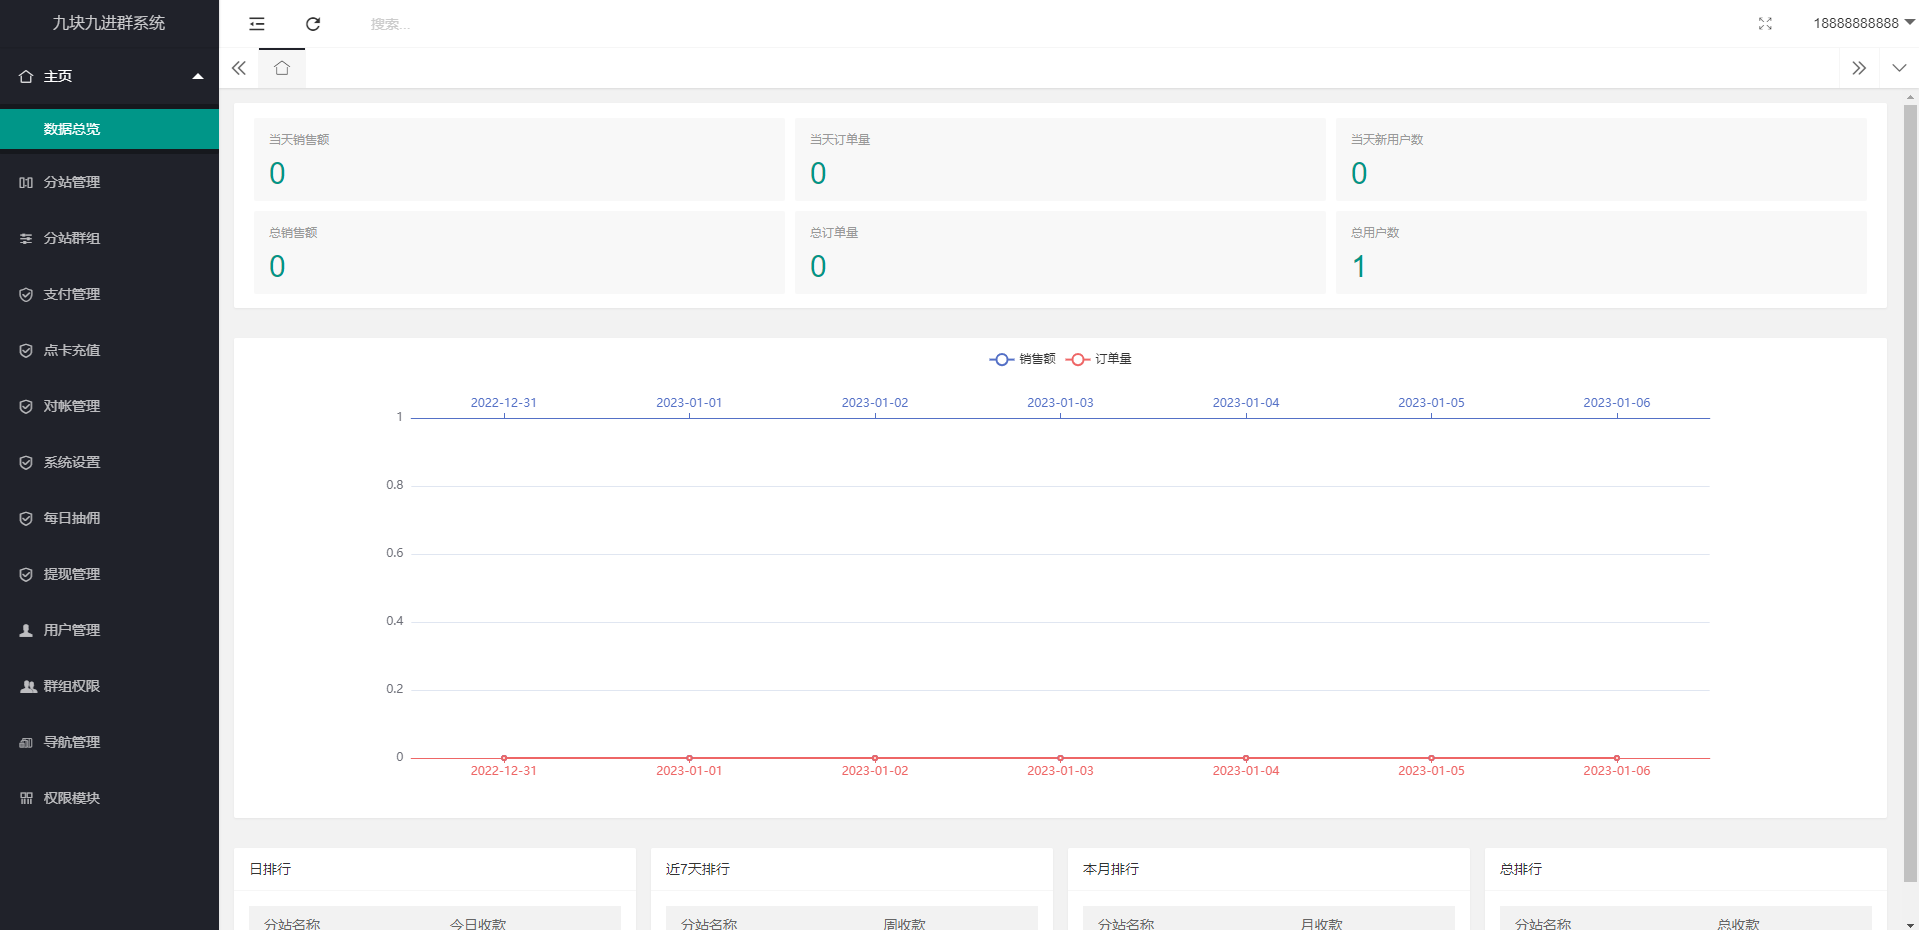
Task: Open 支付管理 in sidebar
Action: [x=109, y=294]
